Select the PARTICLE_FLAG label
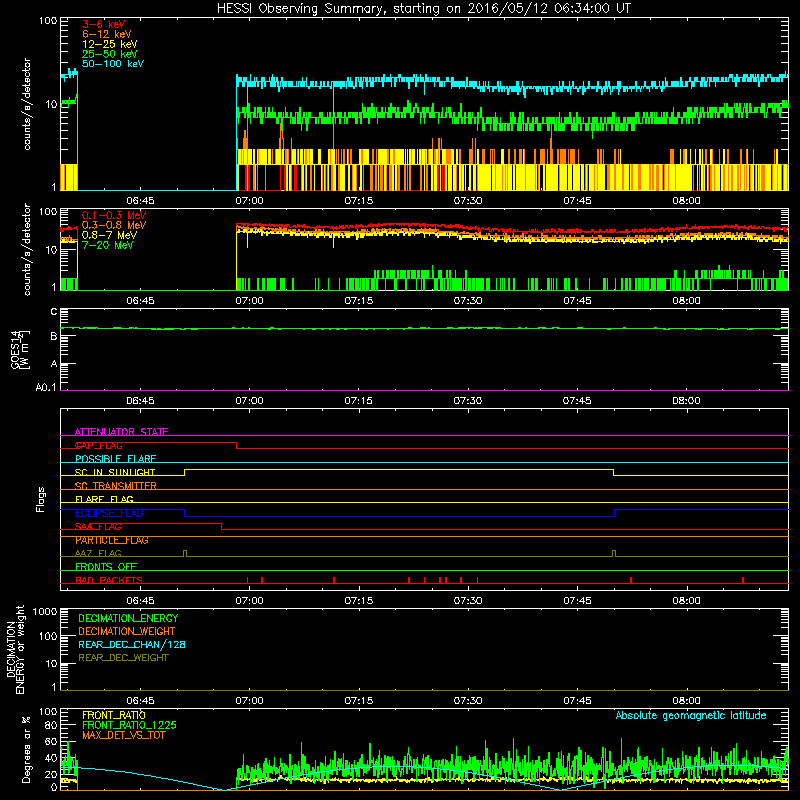The image size is (800, 800). click(x=112, y=540)
